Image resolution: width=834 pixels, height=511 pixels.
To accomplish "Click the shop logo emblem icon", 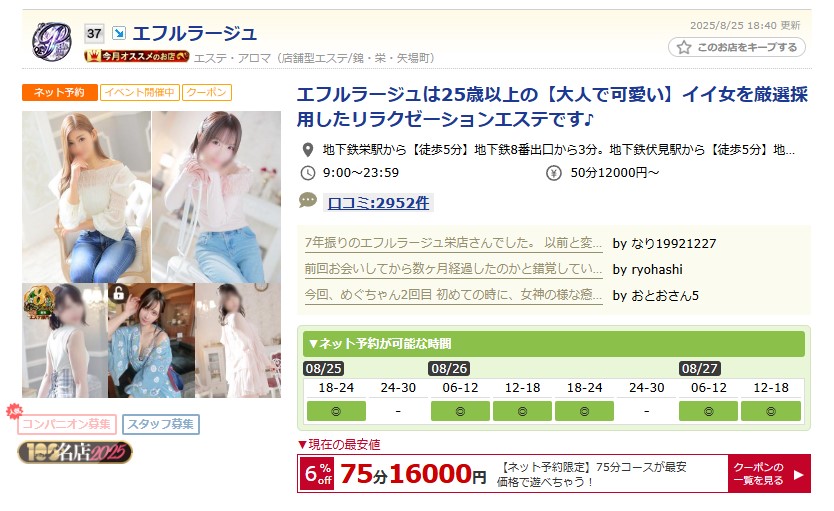I will tap(52, 41).
